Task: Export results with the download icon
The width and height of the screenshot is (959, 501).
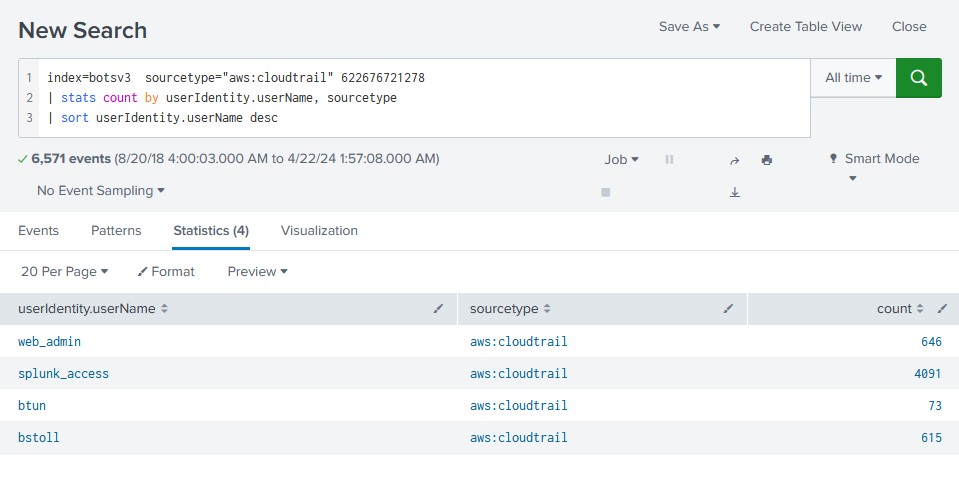Action: [x=734, y=192]
